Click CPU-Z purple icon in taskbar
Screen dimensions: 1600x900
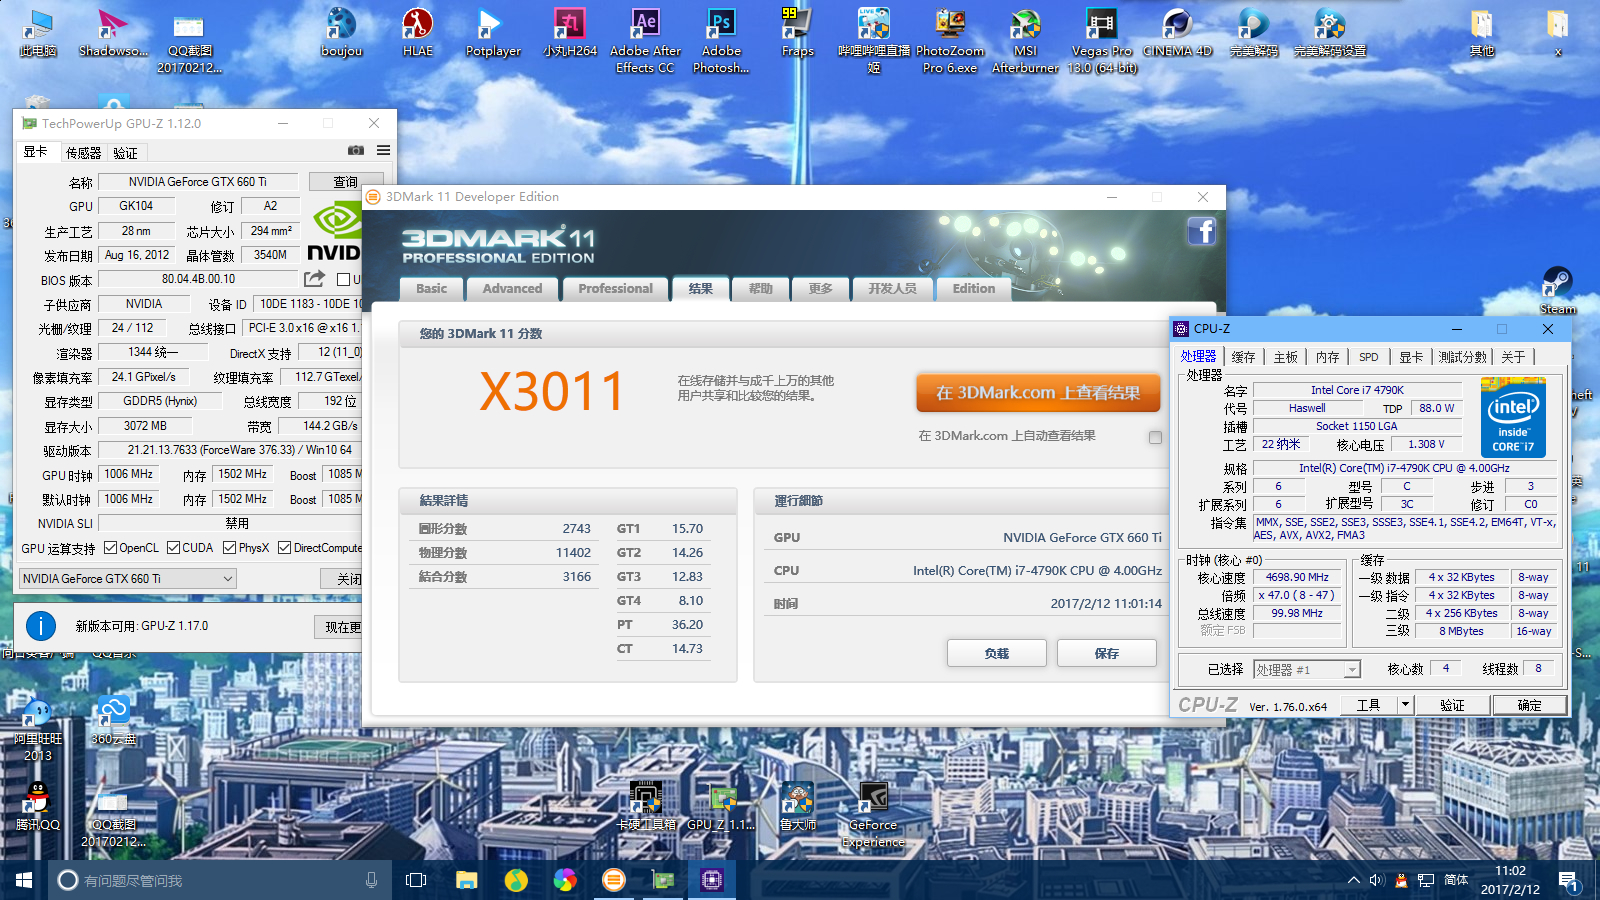click(711, 880)
